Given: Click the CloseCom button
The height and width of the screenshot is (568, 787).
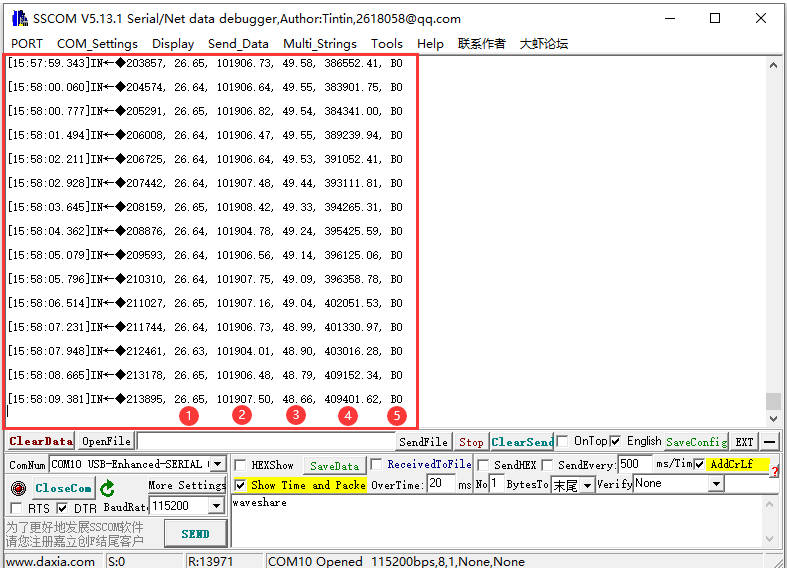Looking at the screenshot, I should (x=63, y=488).
